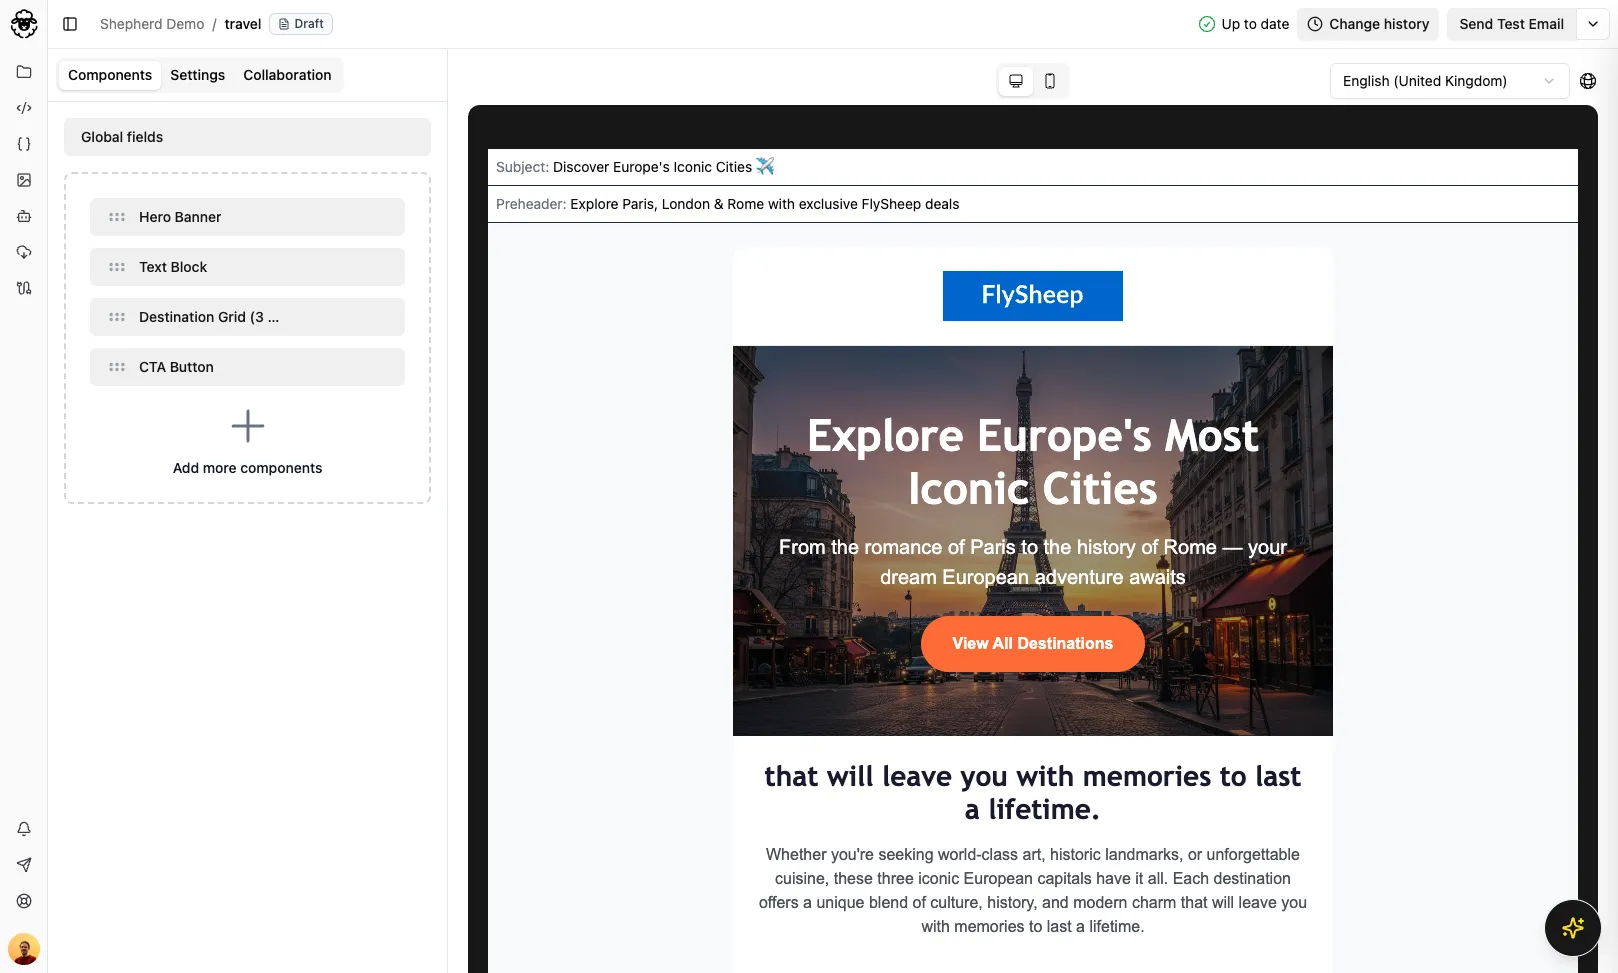Image resolution: width=1618 pixels, height=973 pixels.
Task: Open the variables panel with curly braces icon
Action: coord(23,143)
